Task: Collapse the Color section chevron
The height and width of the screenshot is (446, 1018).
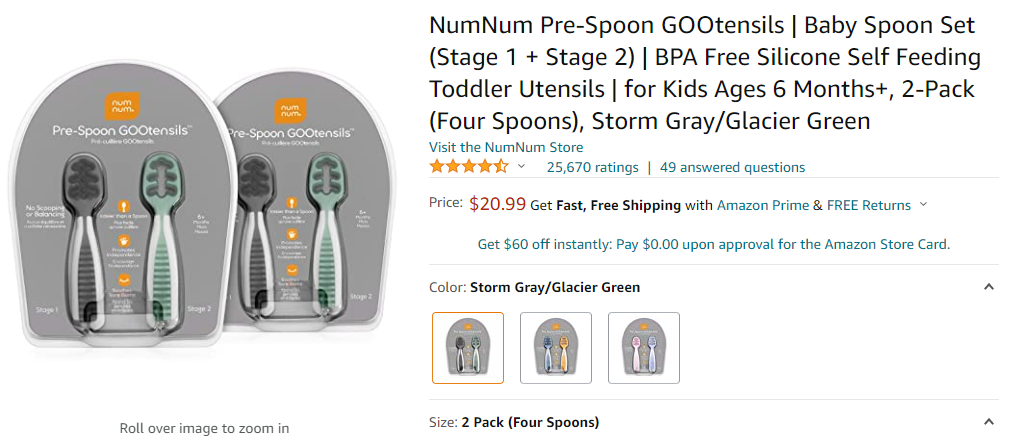Action: point(988,287)
